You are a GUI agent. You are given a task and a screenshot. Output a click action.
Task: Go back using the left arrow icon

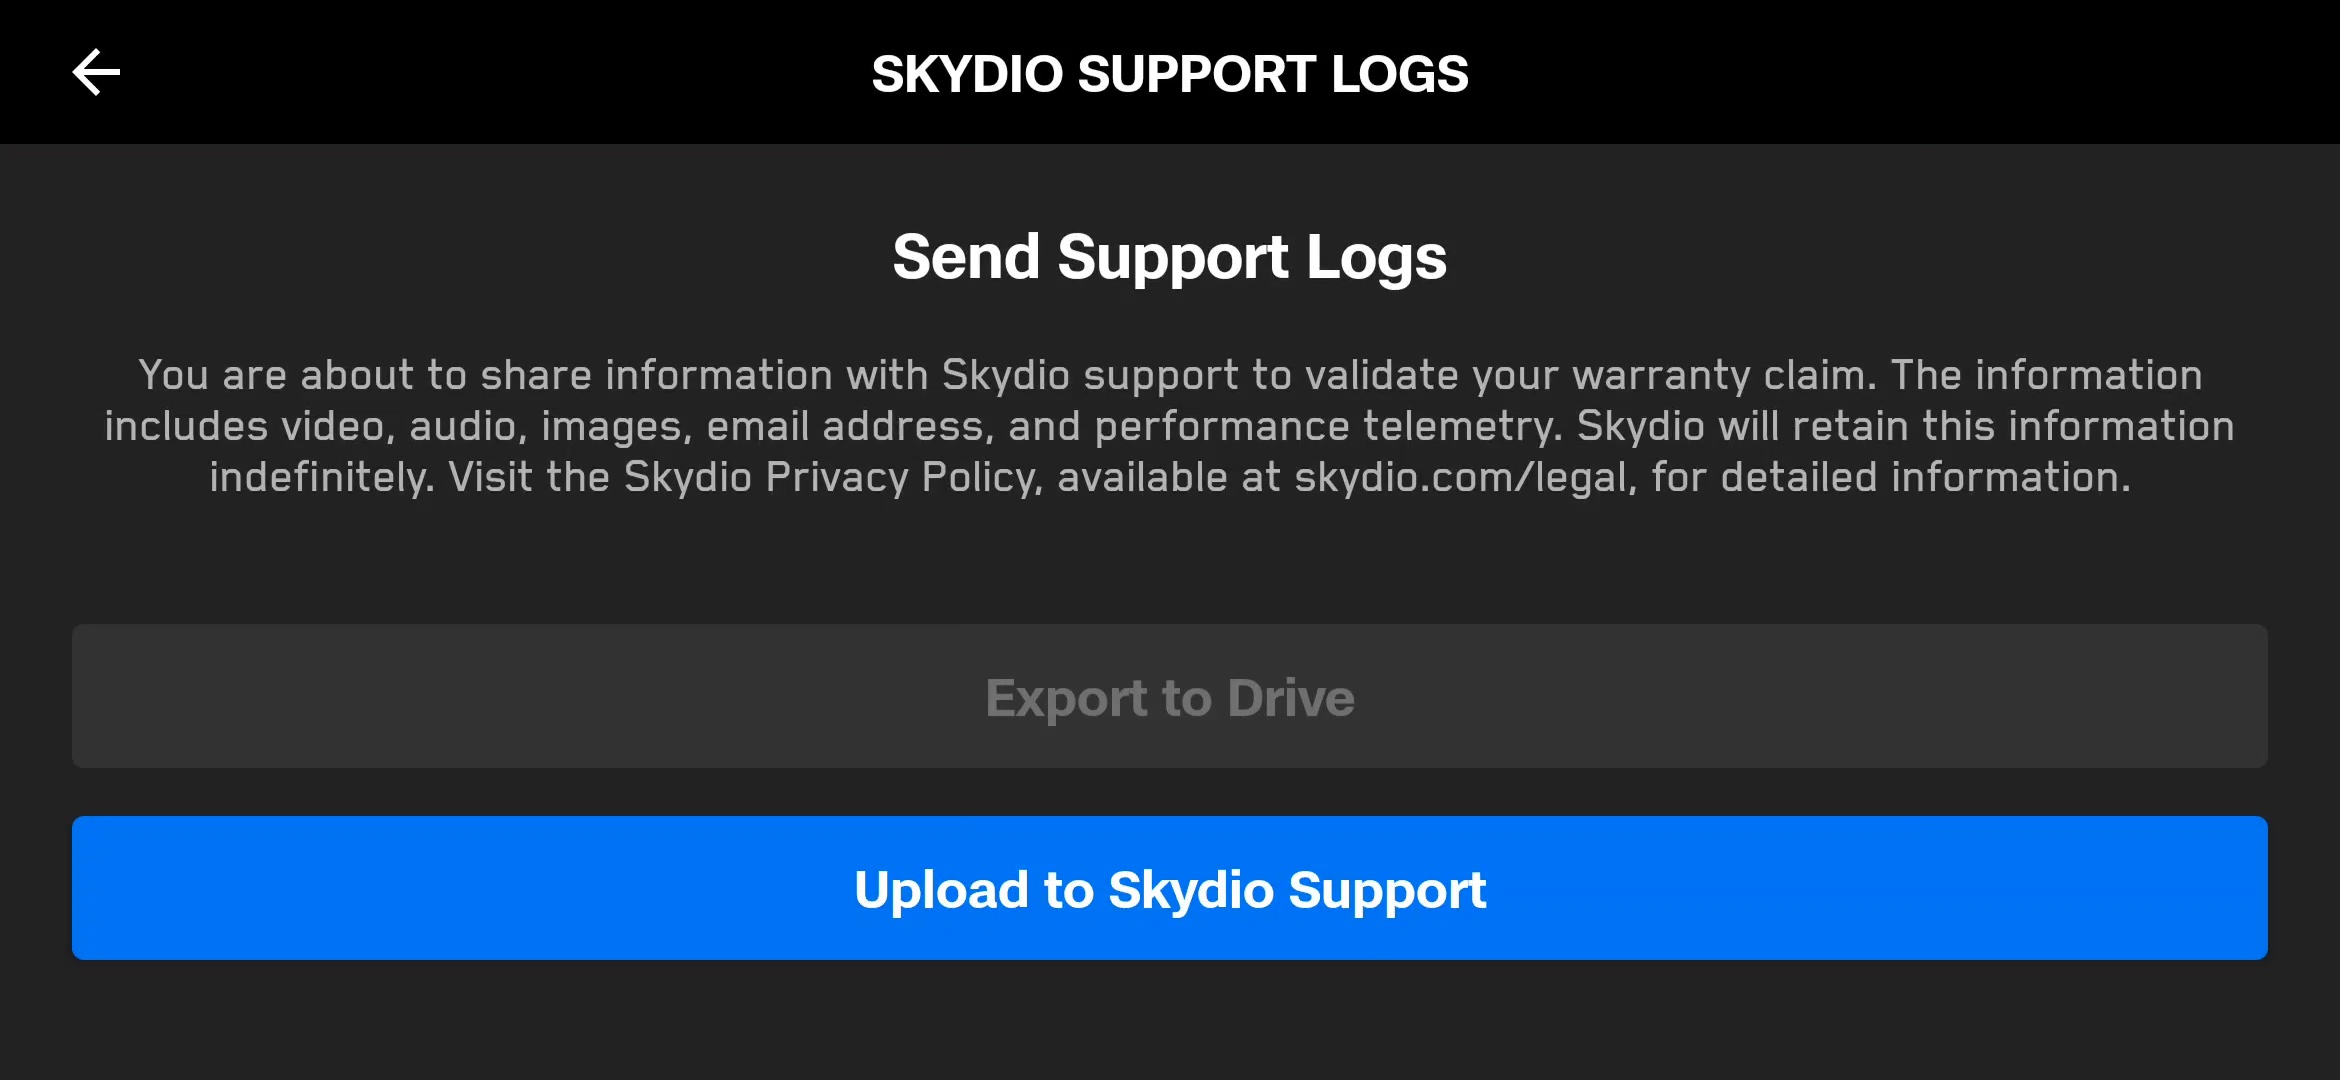(x=96, y=72)
